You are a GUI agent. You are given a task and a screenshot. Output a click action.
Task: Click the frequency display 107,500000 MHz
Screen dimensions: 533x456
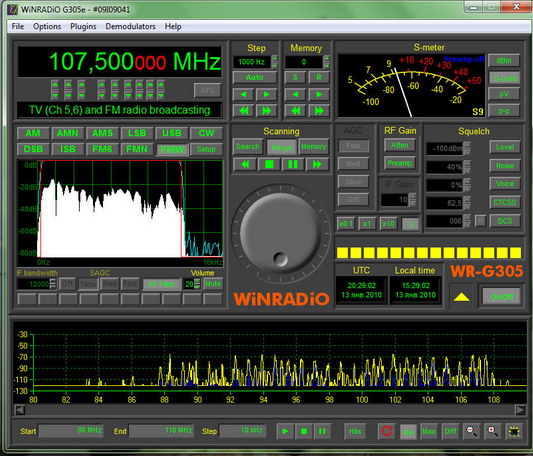pyautogui.click(x=120, y=62)
